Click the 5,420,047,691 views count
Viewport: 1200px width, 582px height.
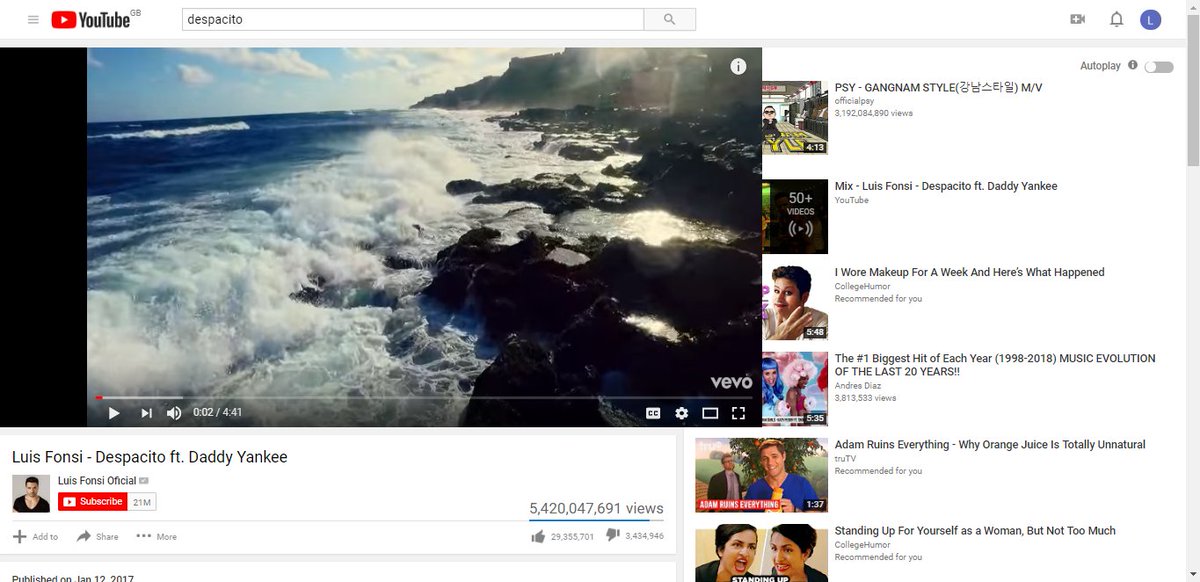[596, 508]
